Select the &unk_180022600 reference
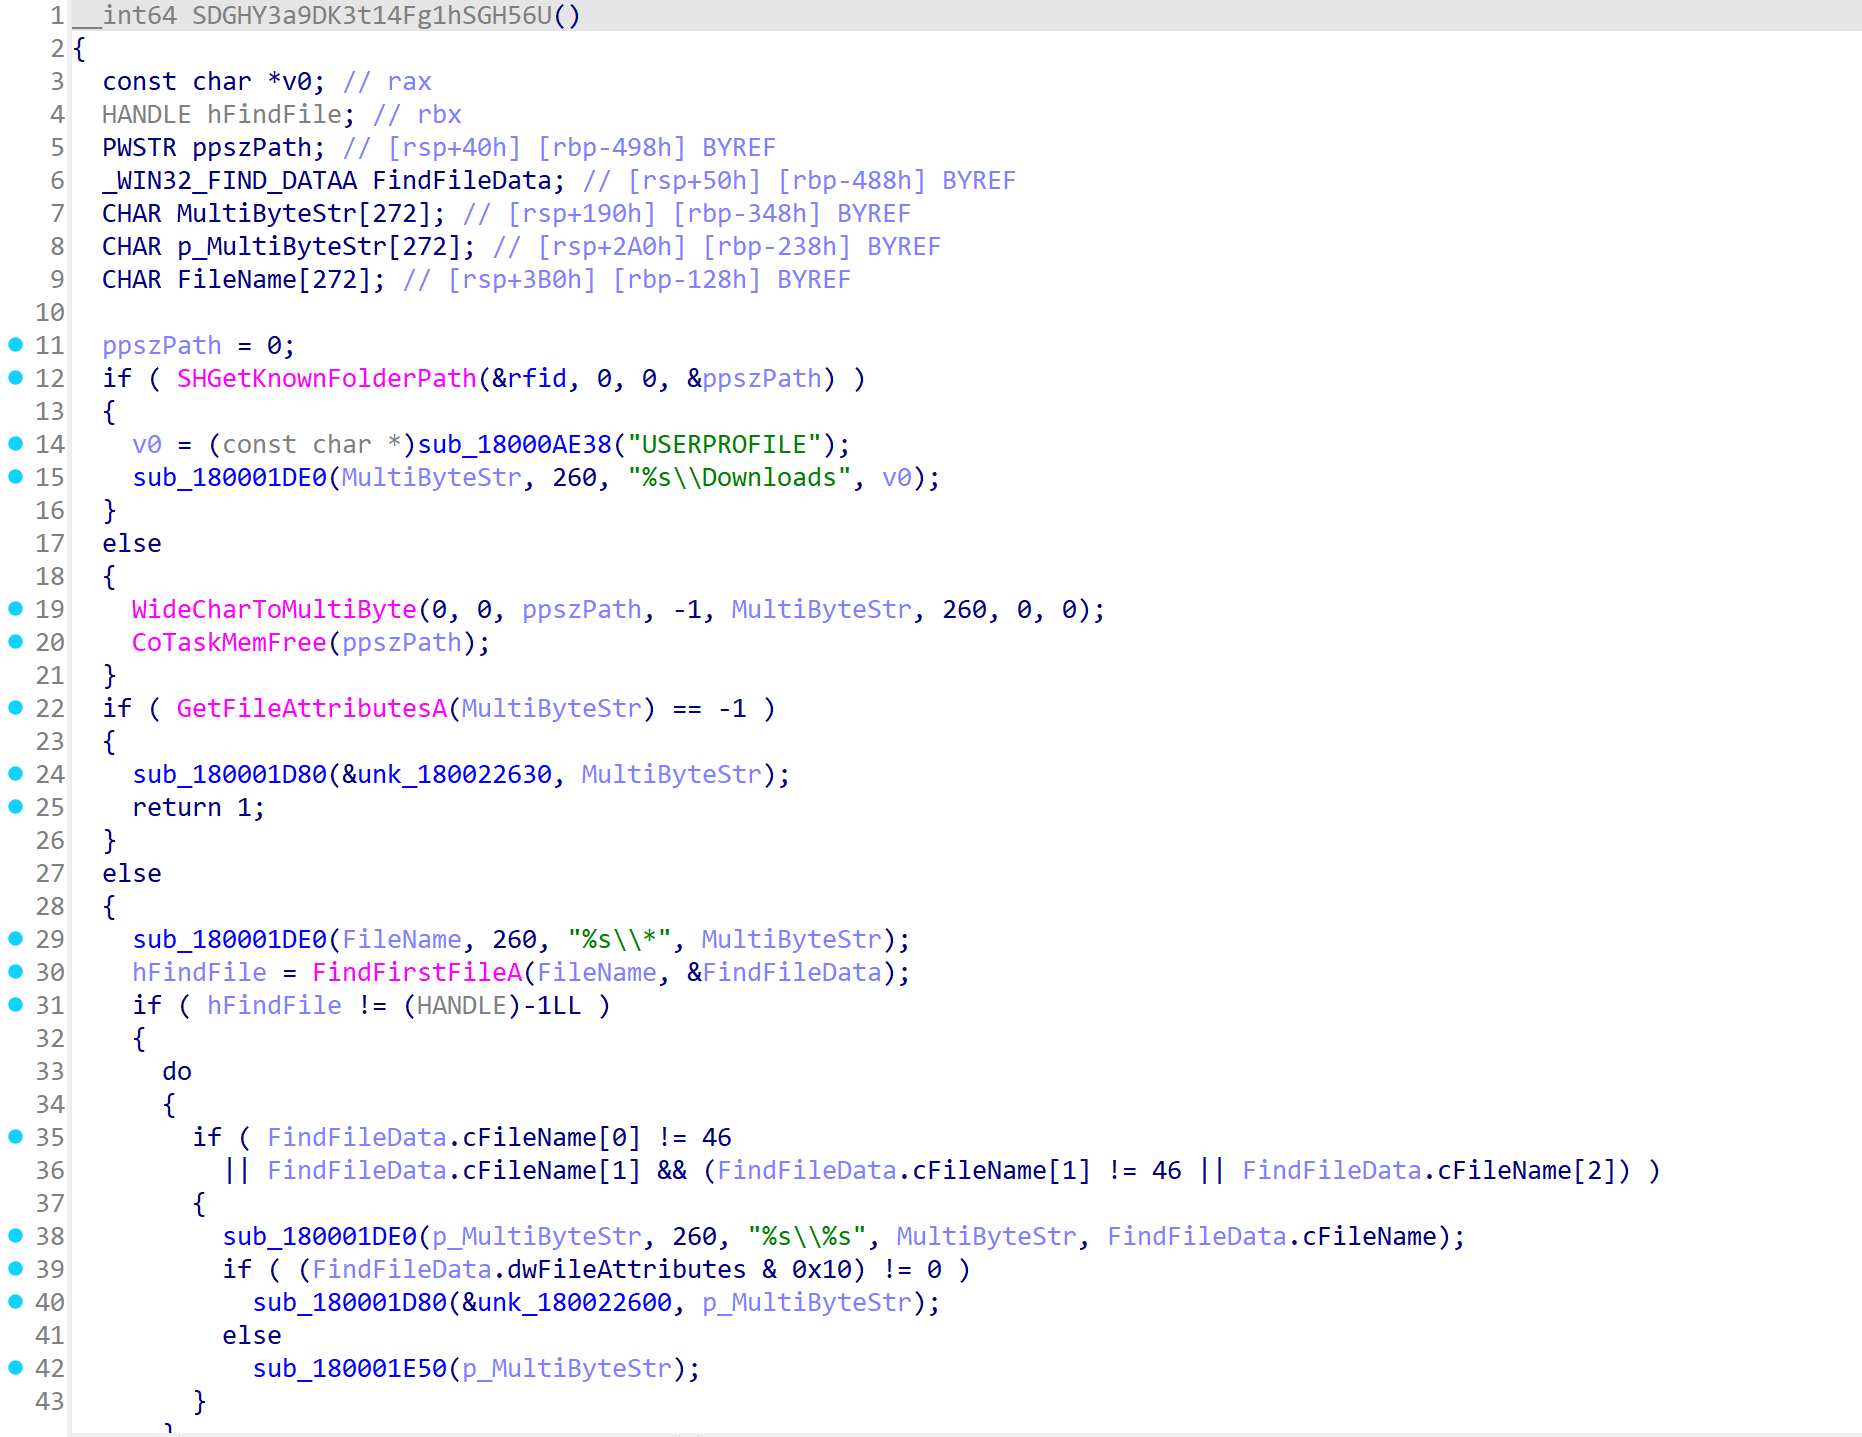 tap(567, 1303)
